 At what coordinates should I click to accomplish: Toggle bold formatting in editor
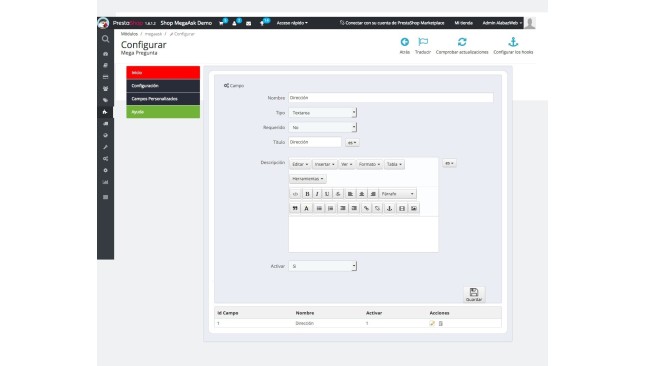tap(307, 194)
